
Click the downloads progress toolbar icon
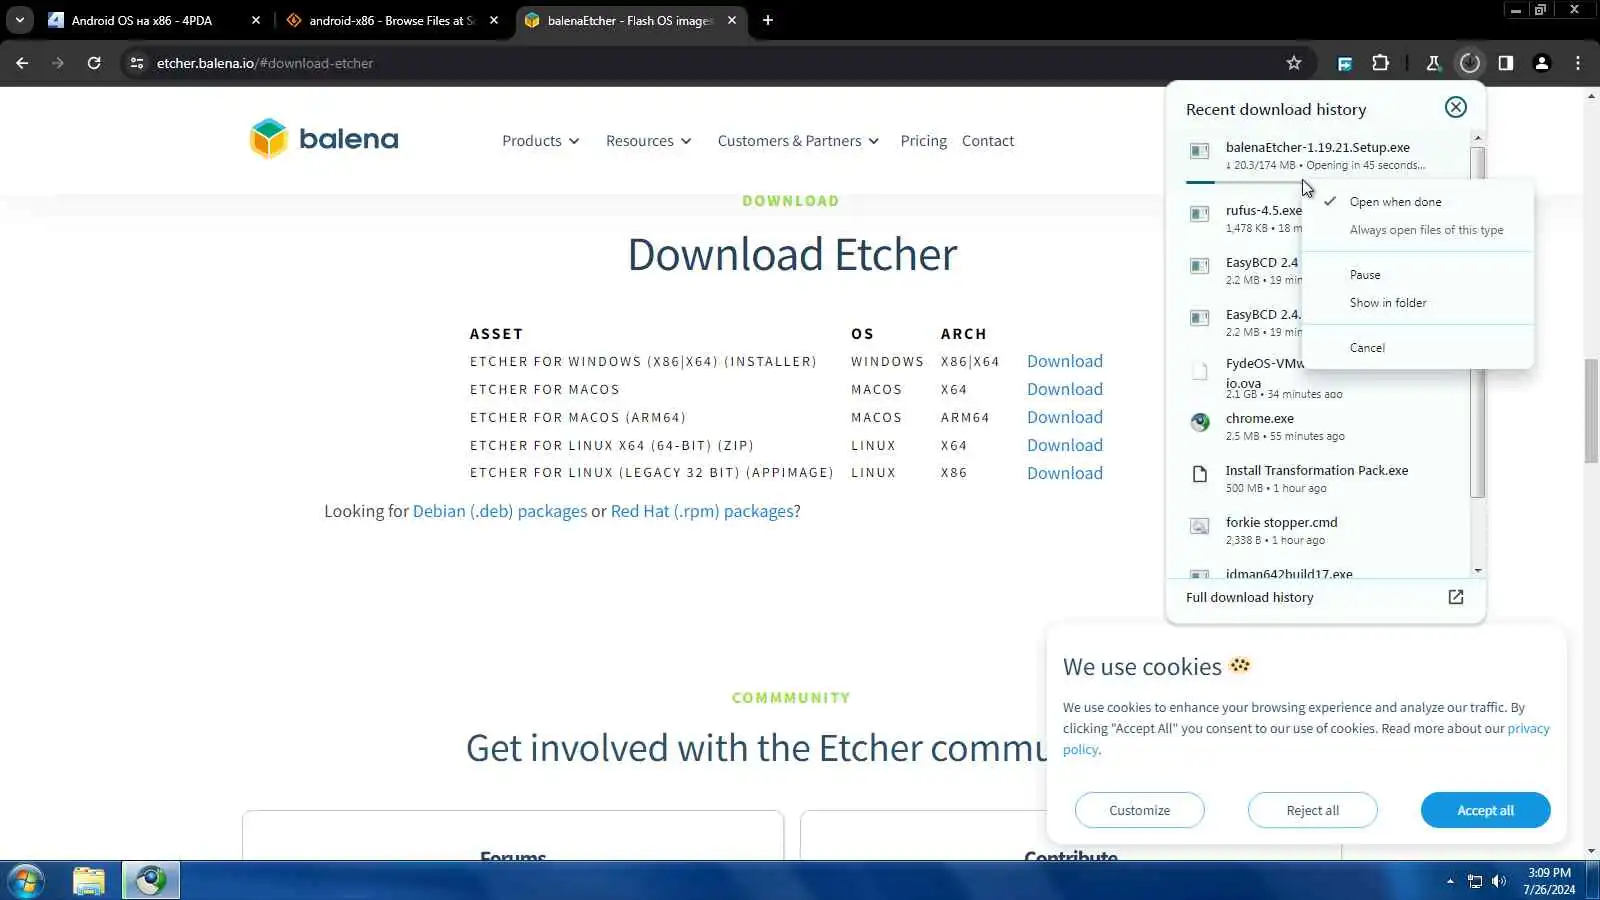[1469, 63]
